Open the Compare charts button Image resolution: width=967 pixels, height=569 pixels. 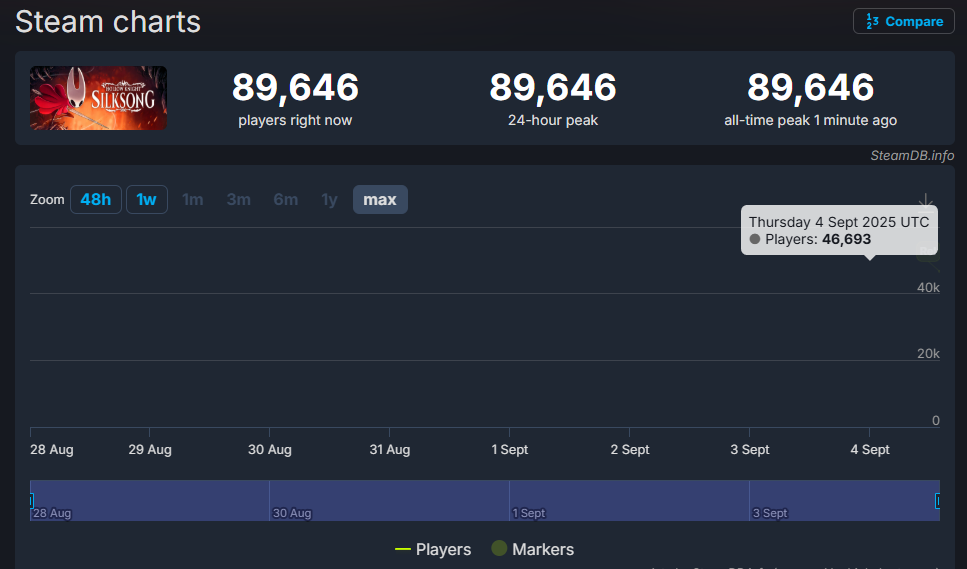[903, 22]
